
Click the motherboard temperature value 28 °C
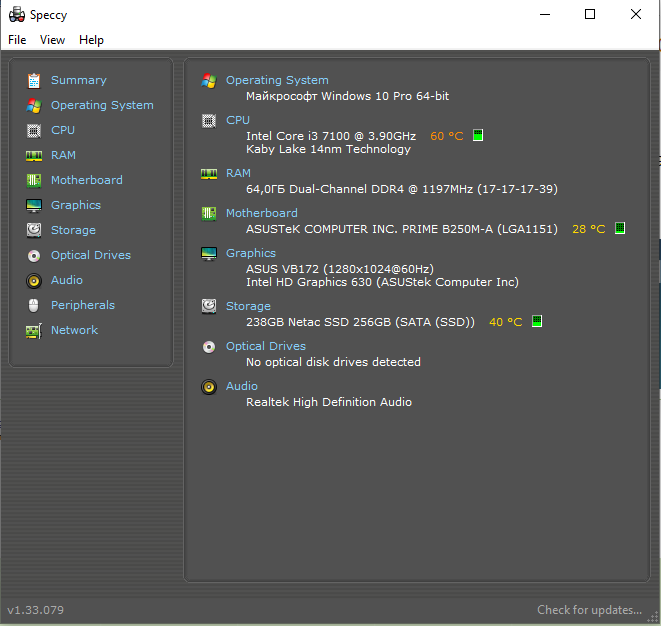tap(588, 229)
